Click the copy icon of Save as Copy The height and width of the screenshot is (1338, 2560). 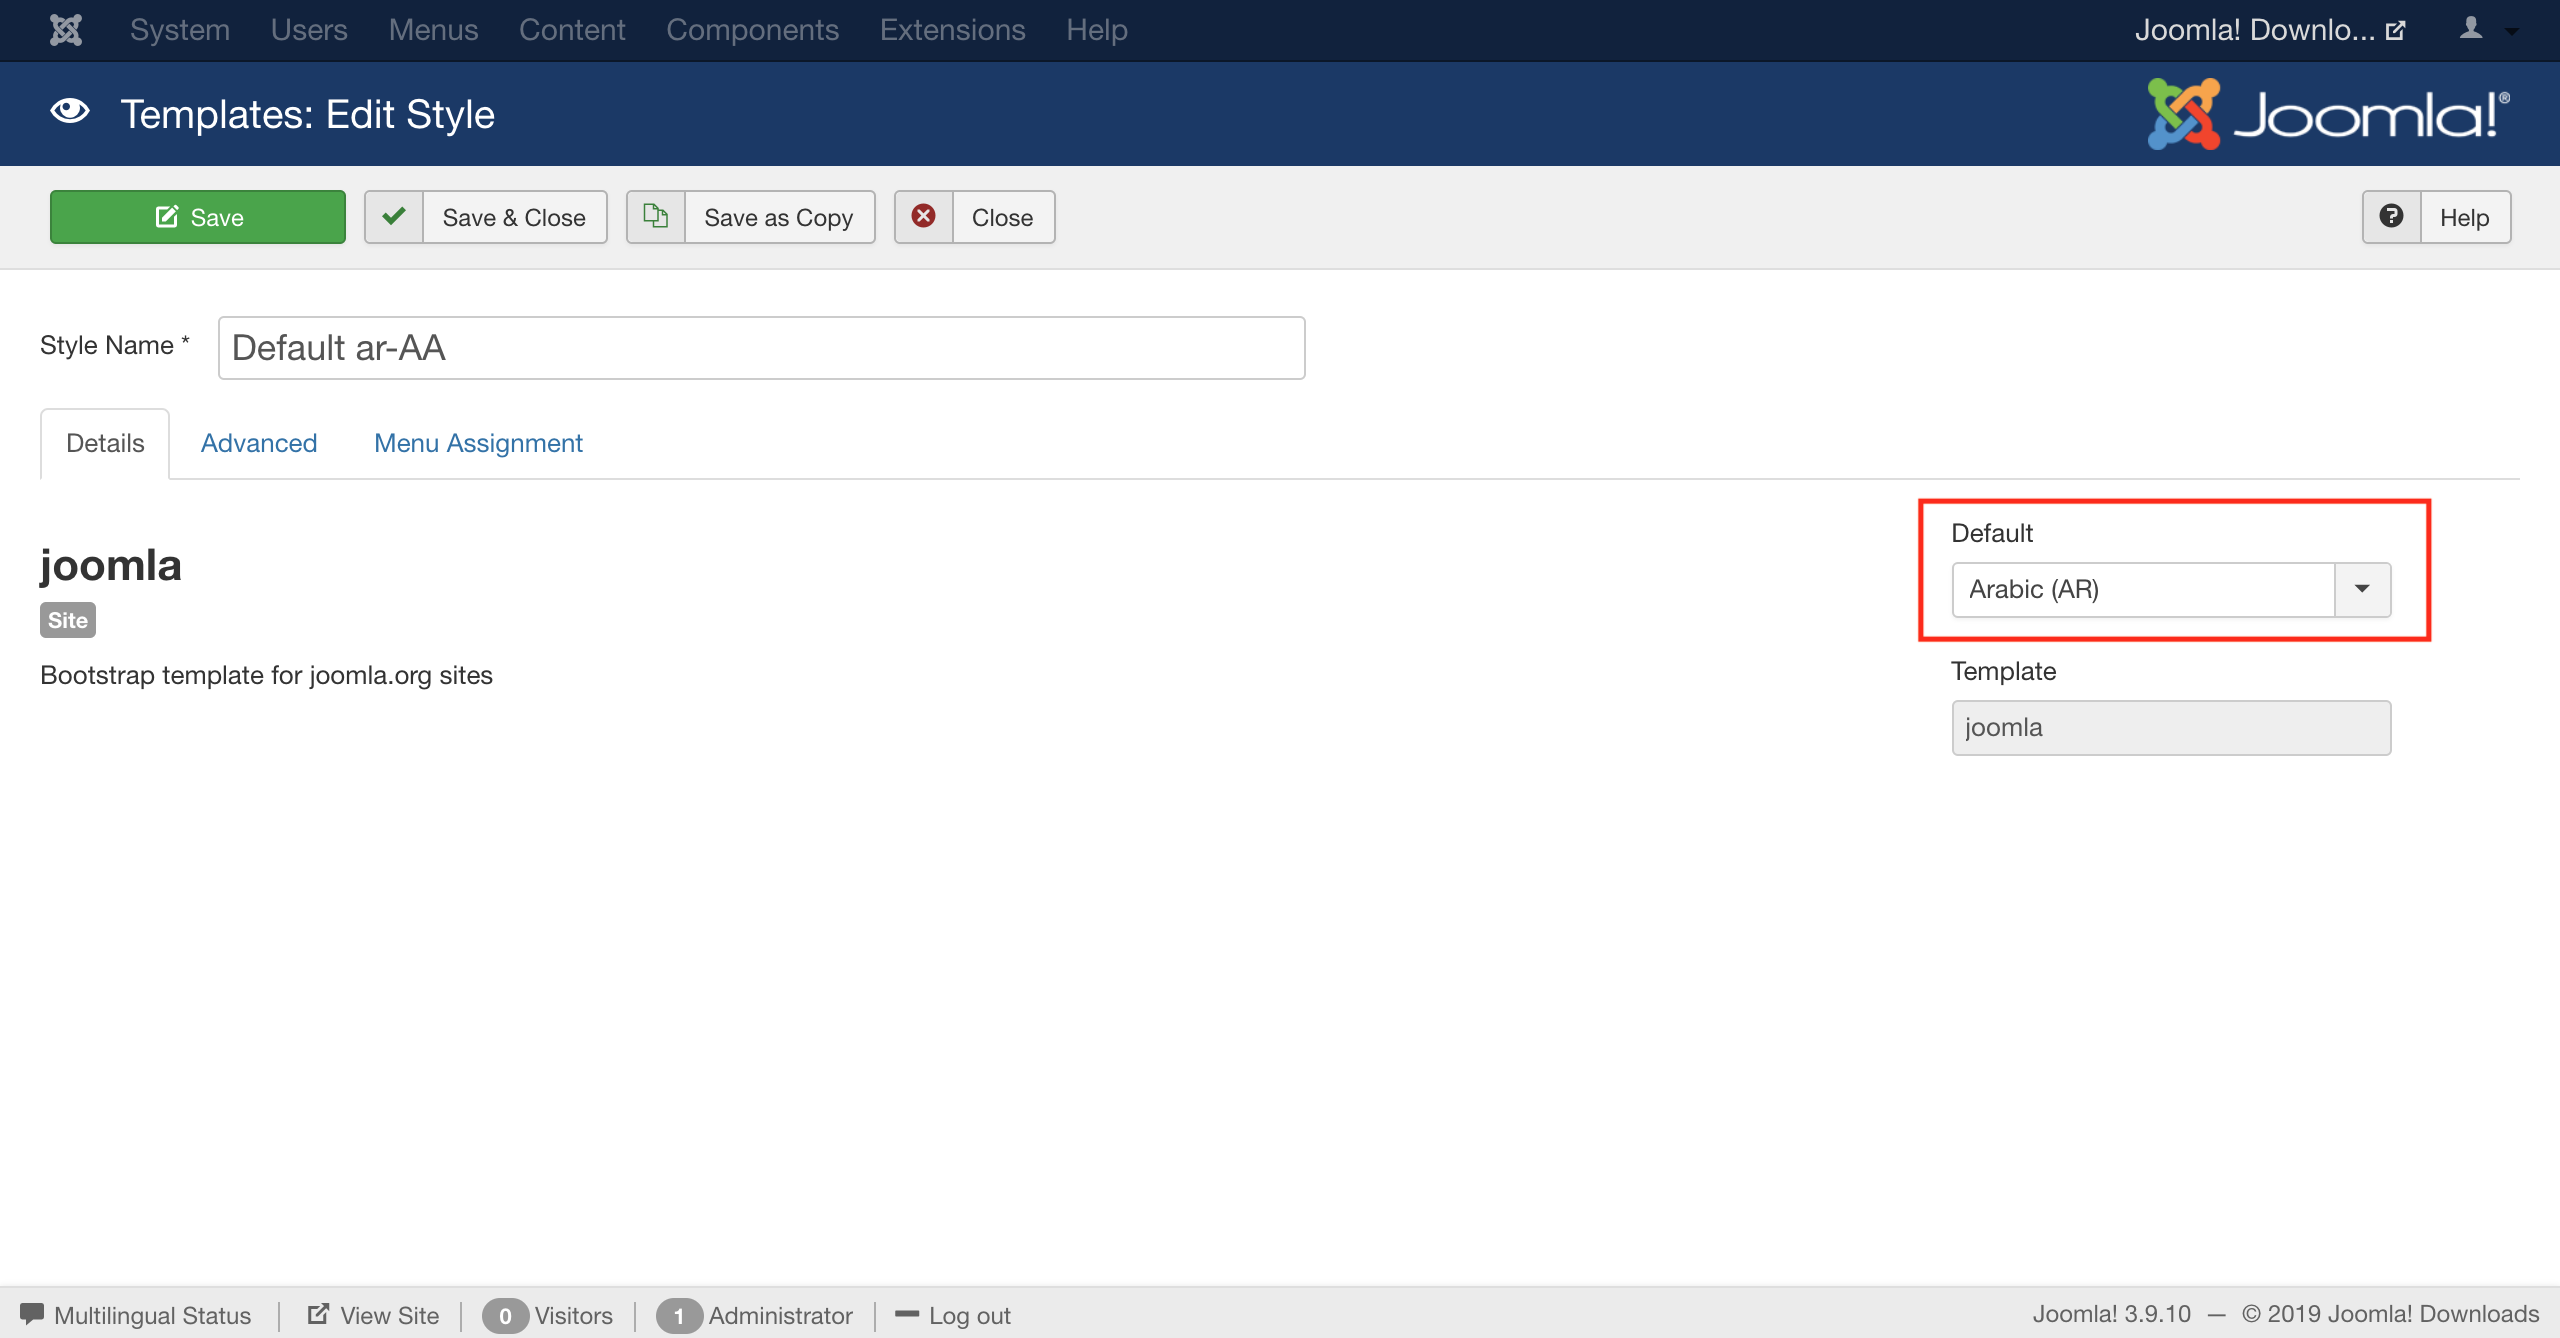pyautogui.click(x=656, y=216)
